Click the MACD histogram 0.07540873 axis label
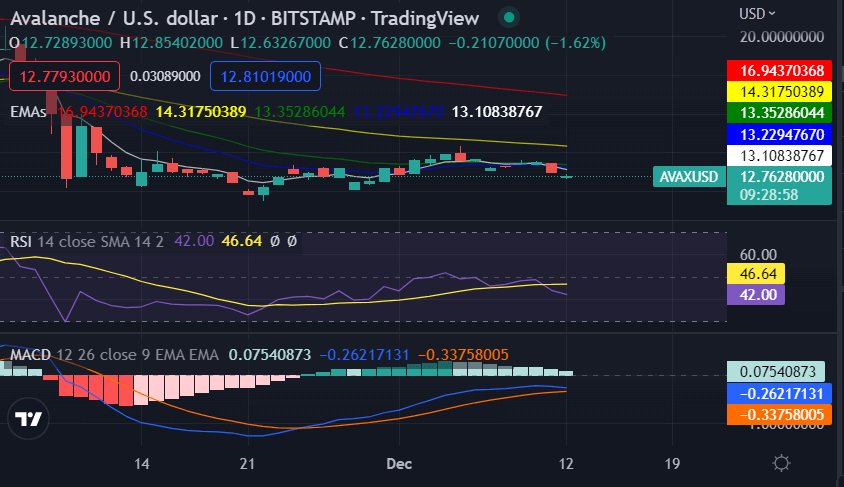The image size is (844, 487). (x=776, y=371)
